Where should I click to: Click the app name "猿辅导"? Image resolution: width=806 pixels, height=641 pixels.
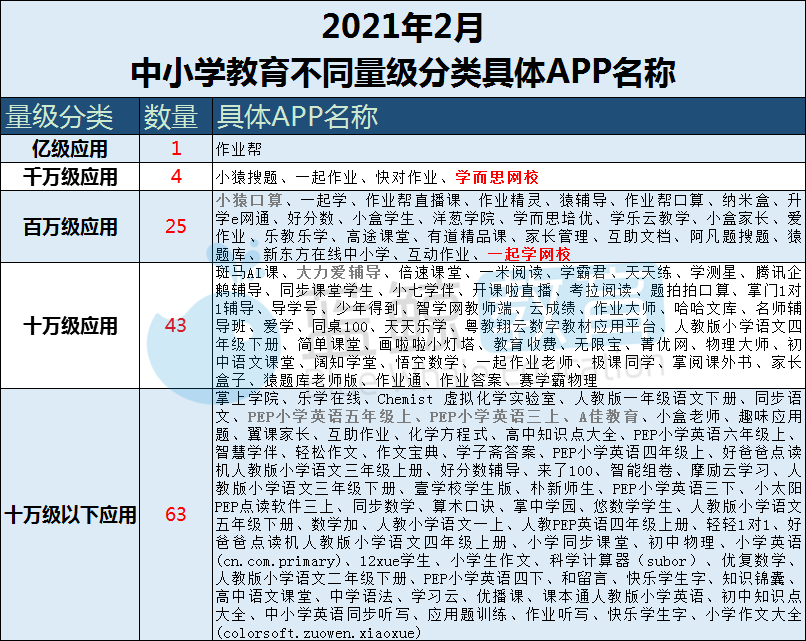coord(583,200)
